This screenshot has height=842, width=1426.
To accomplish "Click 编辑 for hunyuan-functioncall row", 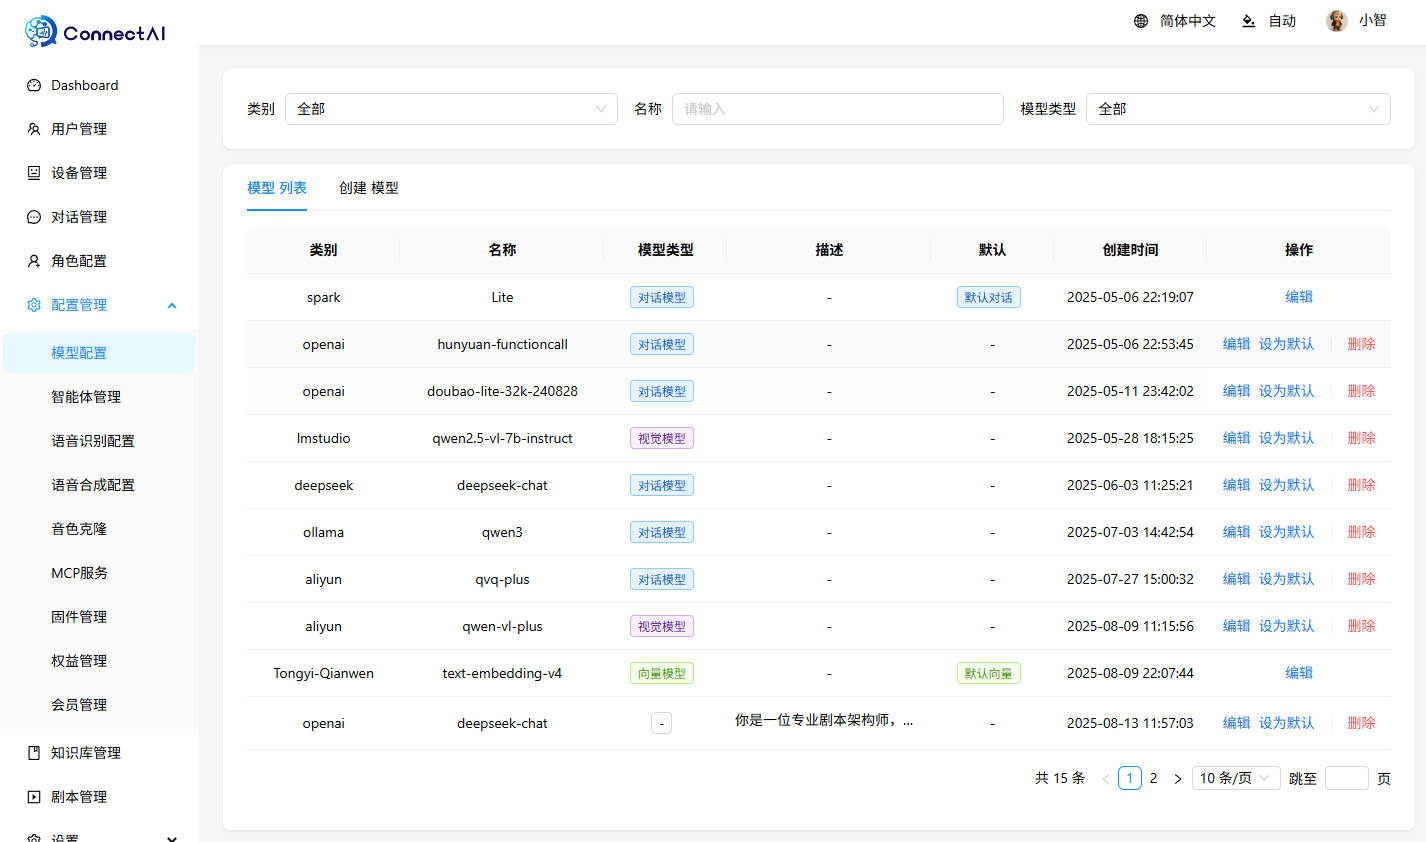I will tap(1236, 344).
